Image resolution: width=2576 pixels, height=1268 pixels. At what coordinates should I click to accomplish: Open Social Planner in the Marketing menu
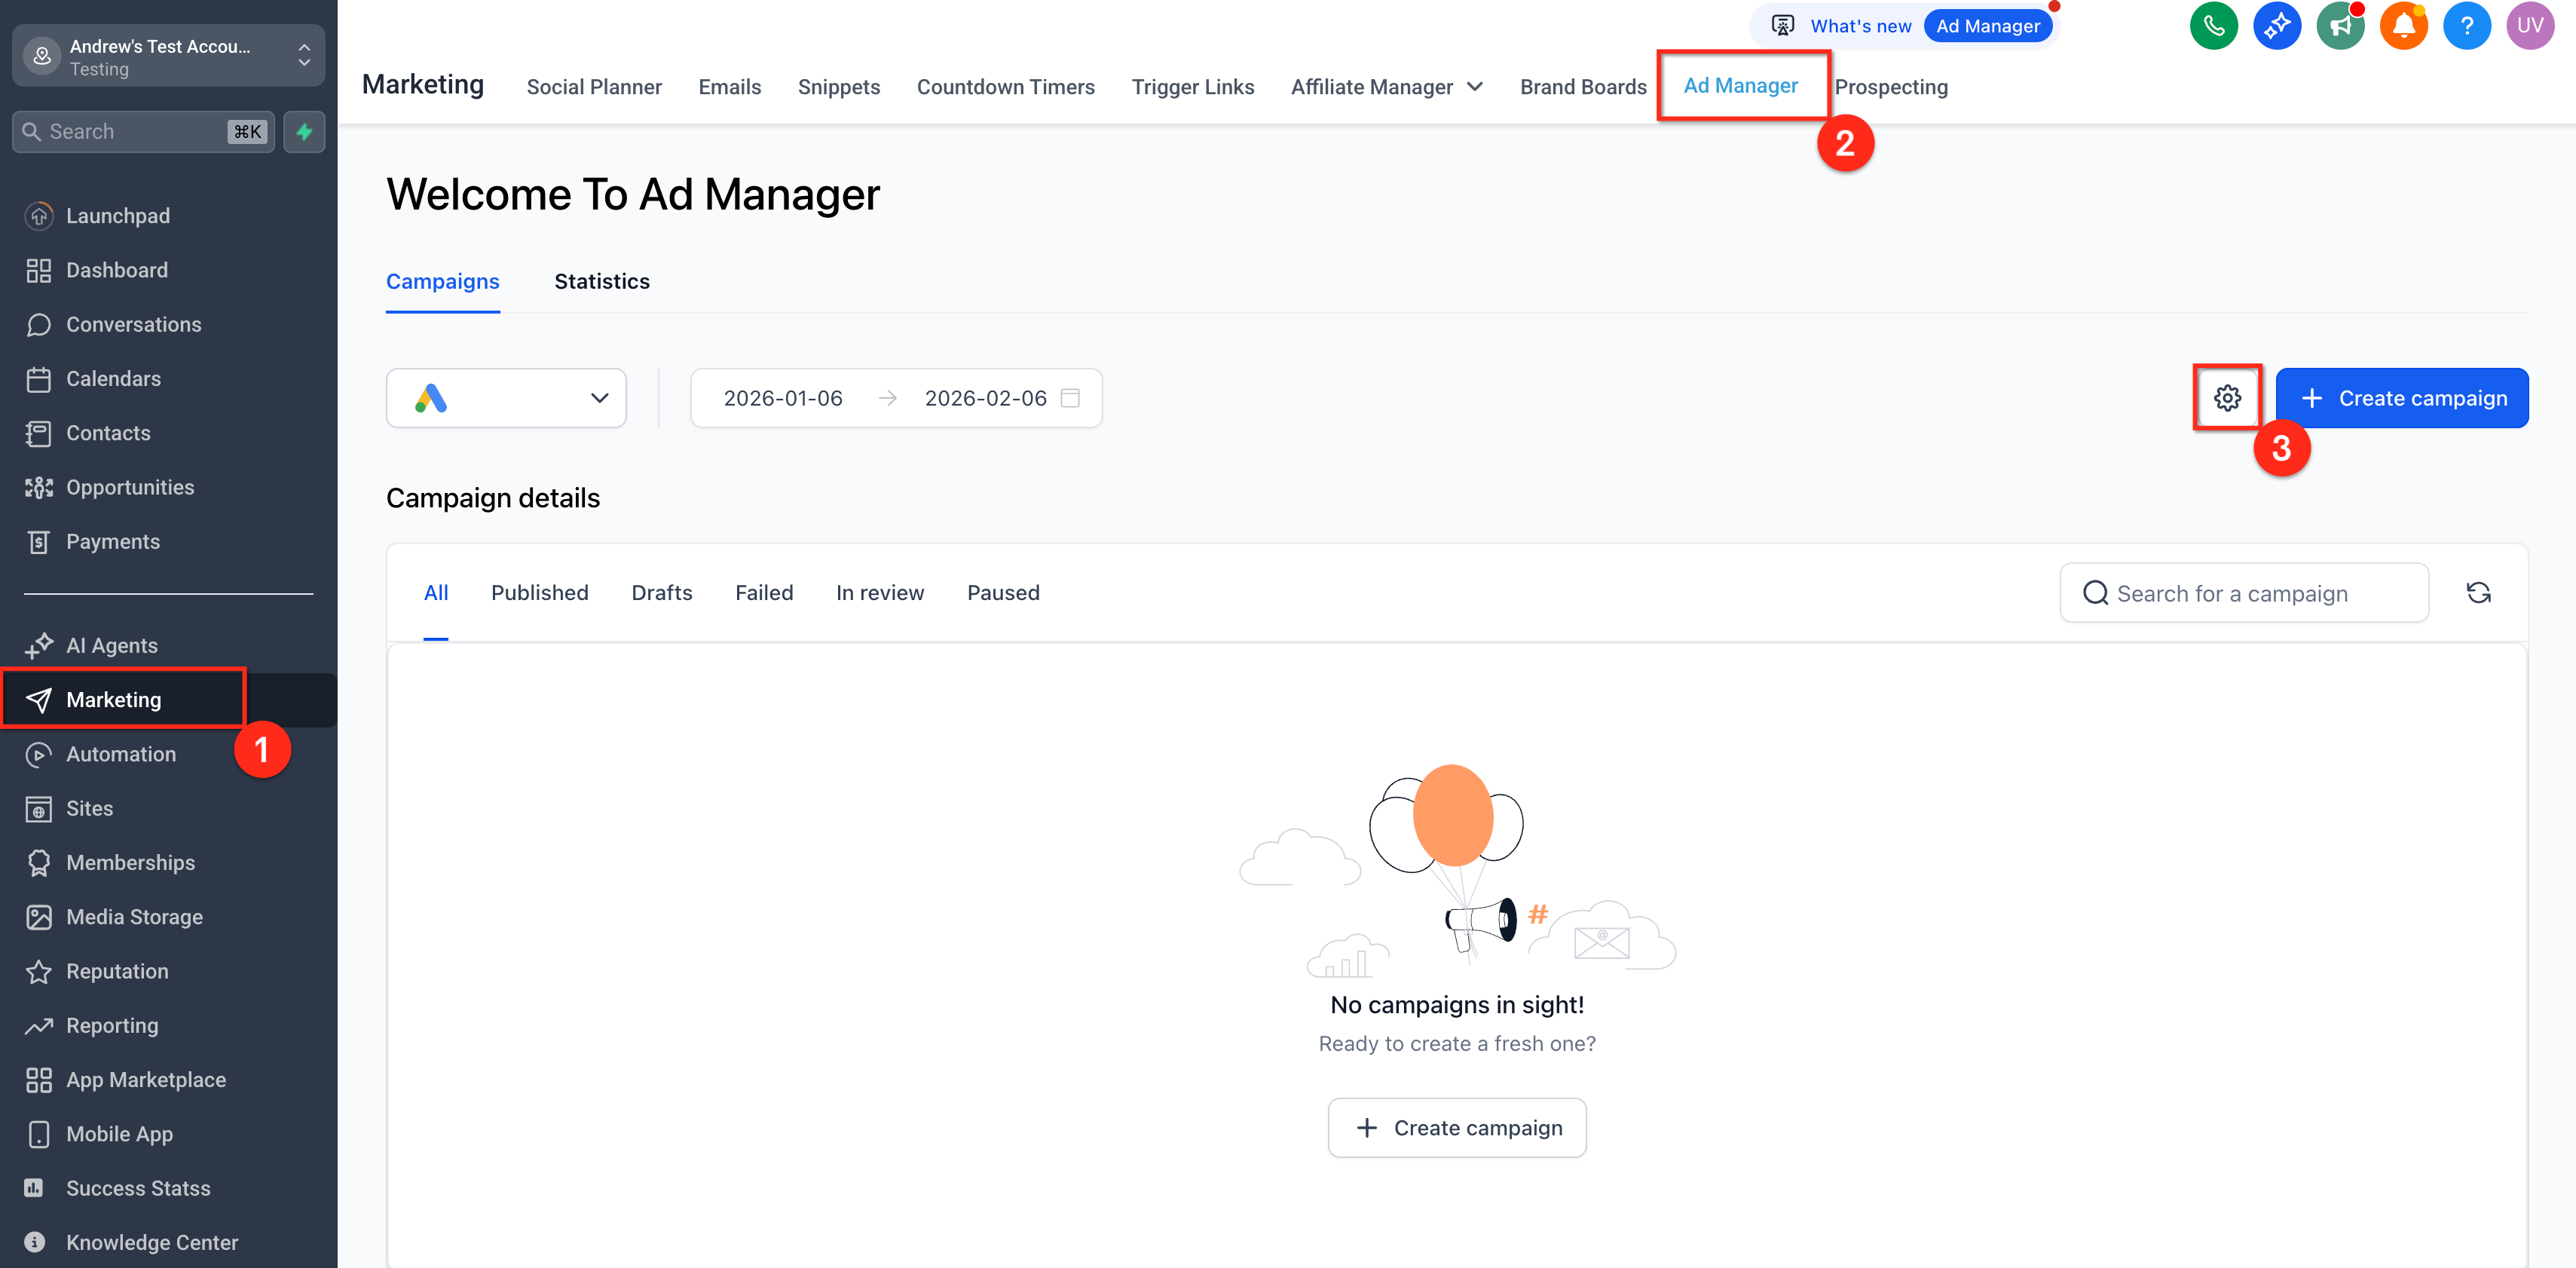(x=594, y=87)
